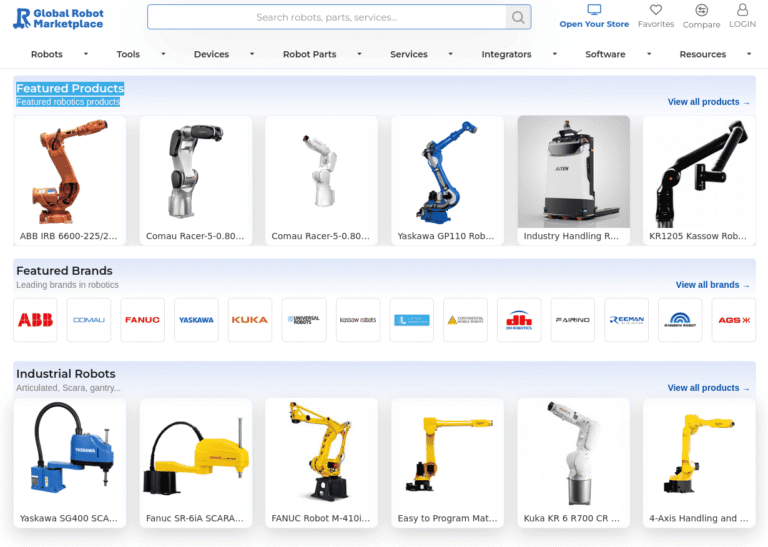The width and height of the screenshot is (768, 547).
Task: Select the ABB brand logo
Action: [x=35, y=320]
